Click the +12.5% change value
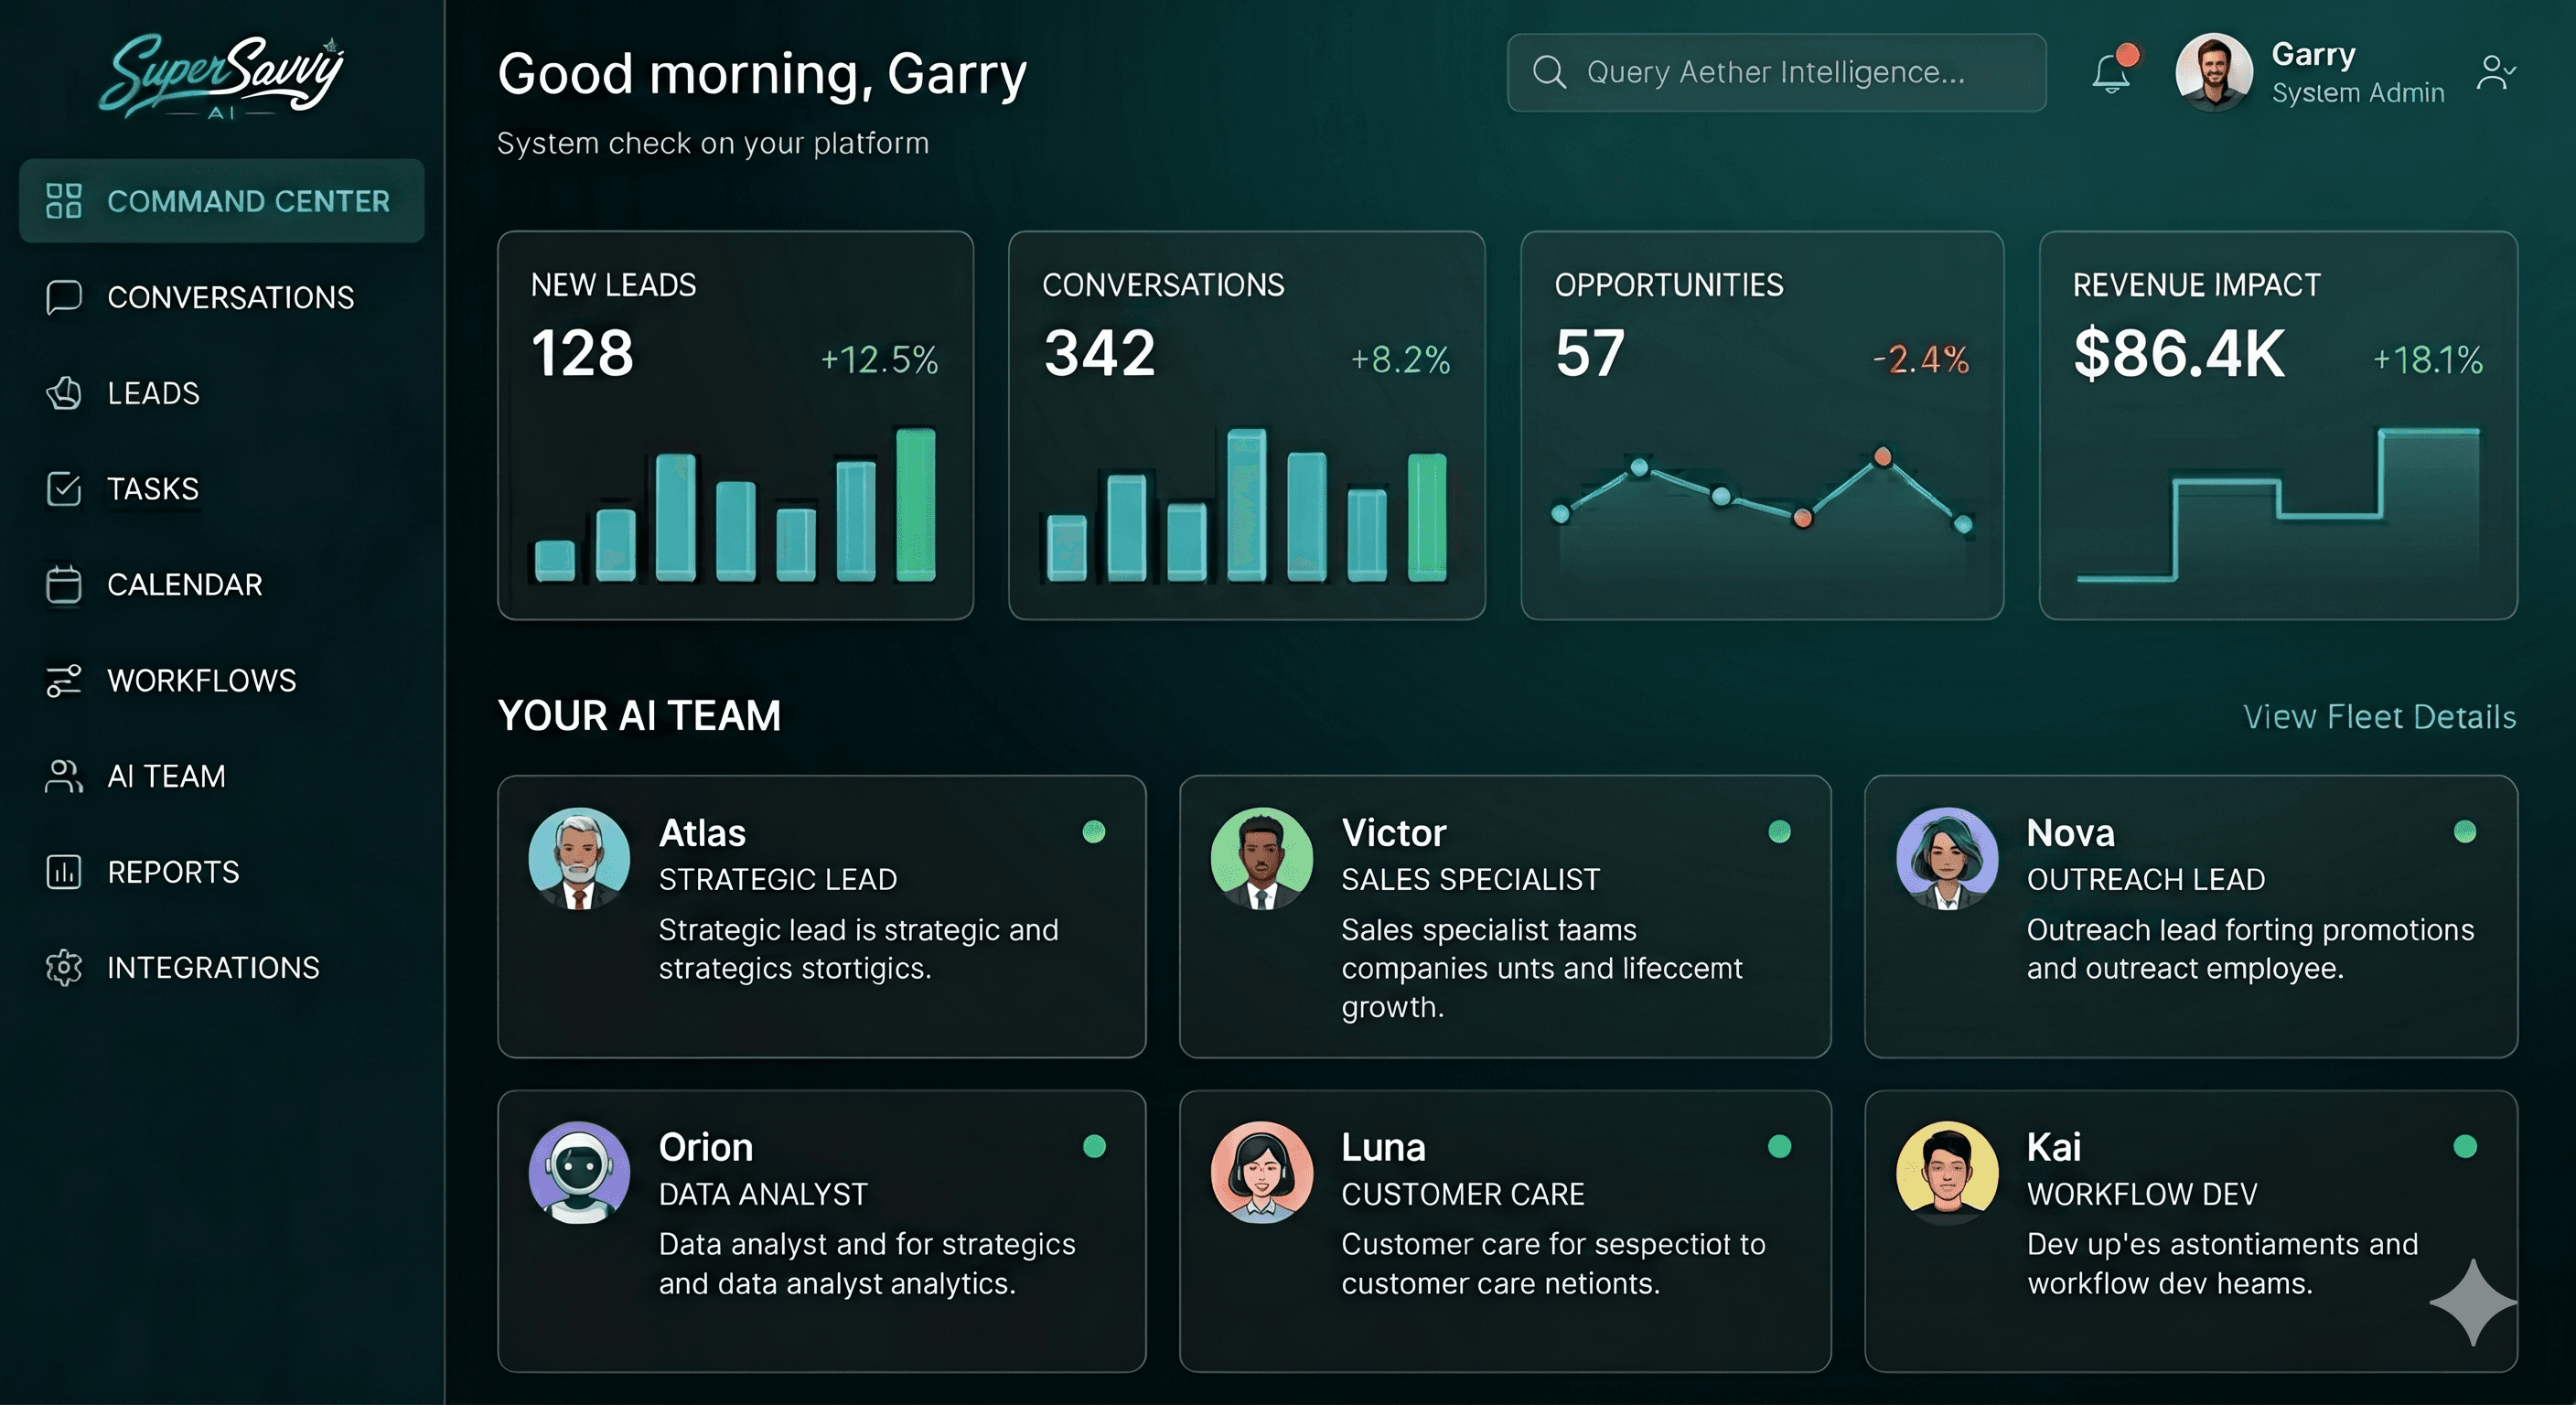The height and width of the screenshot is (1405, 2576). pos(879,359)
